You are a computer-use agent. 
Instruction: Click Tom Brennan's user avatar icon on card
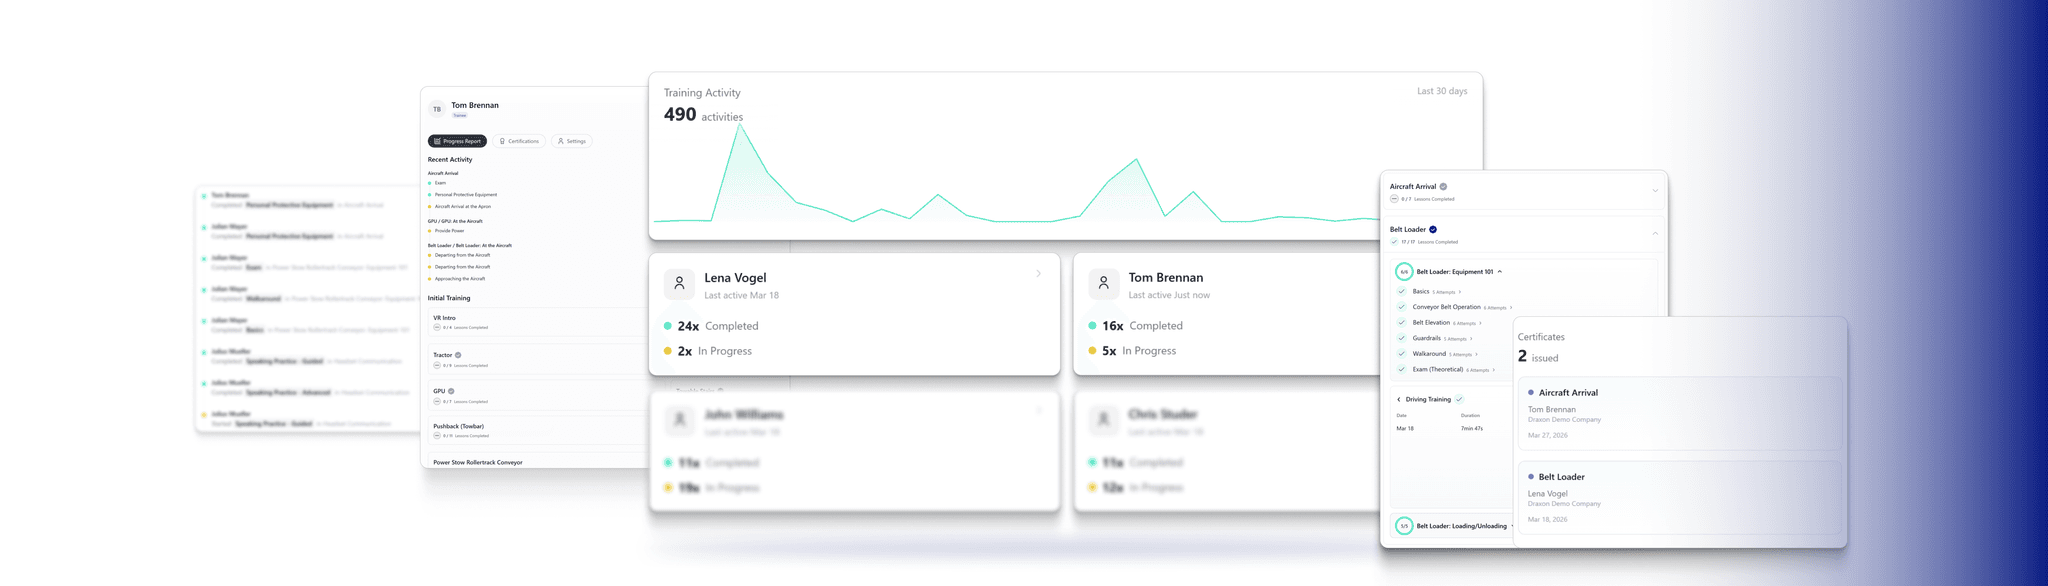point(1103,284)
